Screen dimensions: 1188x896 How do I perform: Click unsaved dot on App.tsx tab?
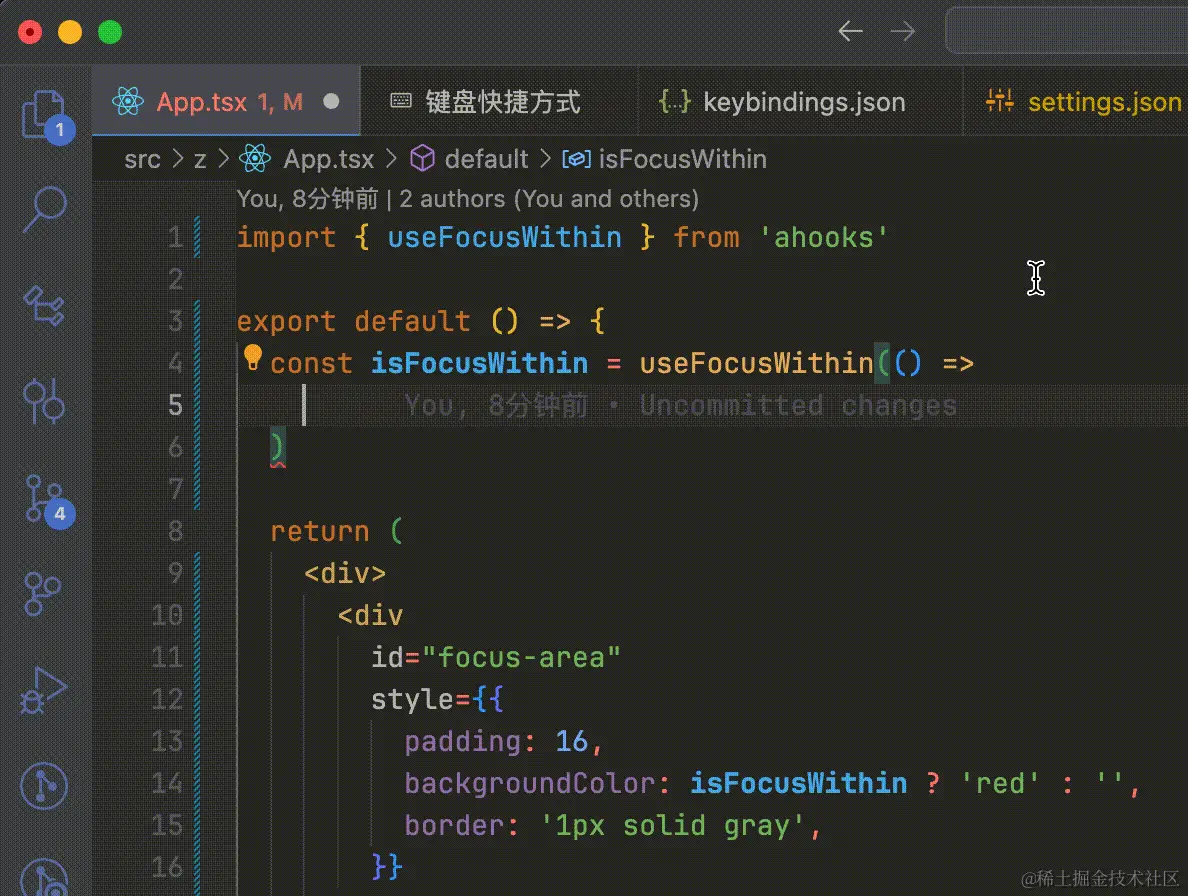coord(331,101)
